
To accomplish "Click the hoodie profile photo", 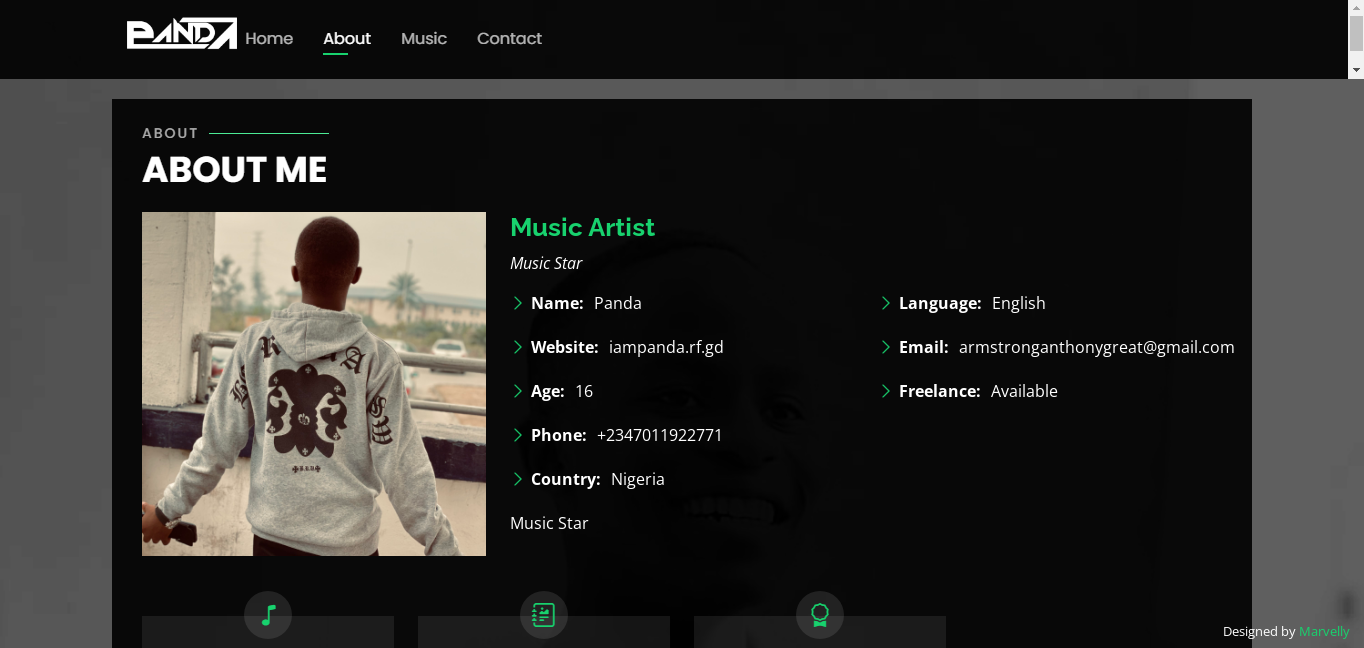I will coord(314,384).
